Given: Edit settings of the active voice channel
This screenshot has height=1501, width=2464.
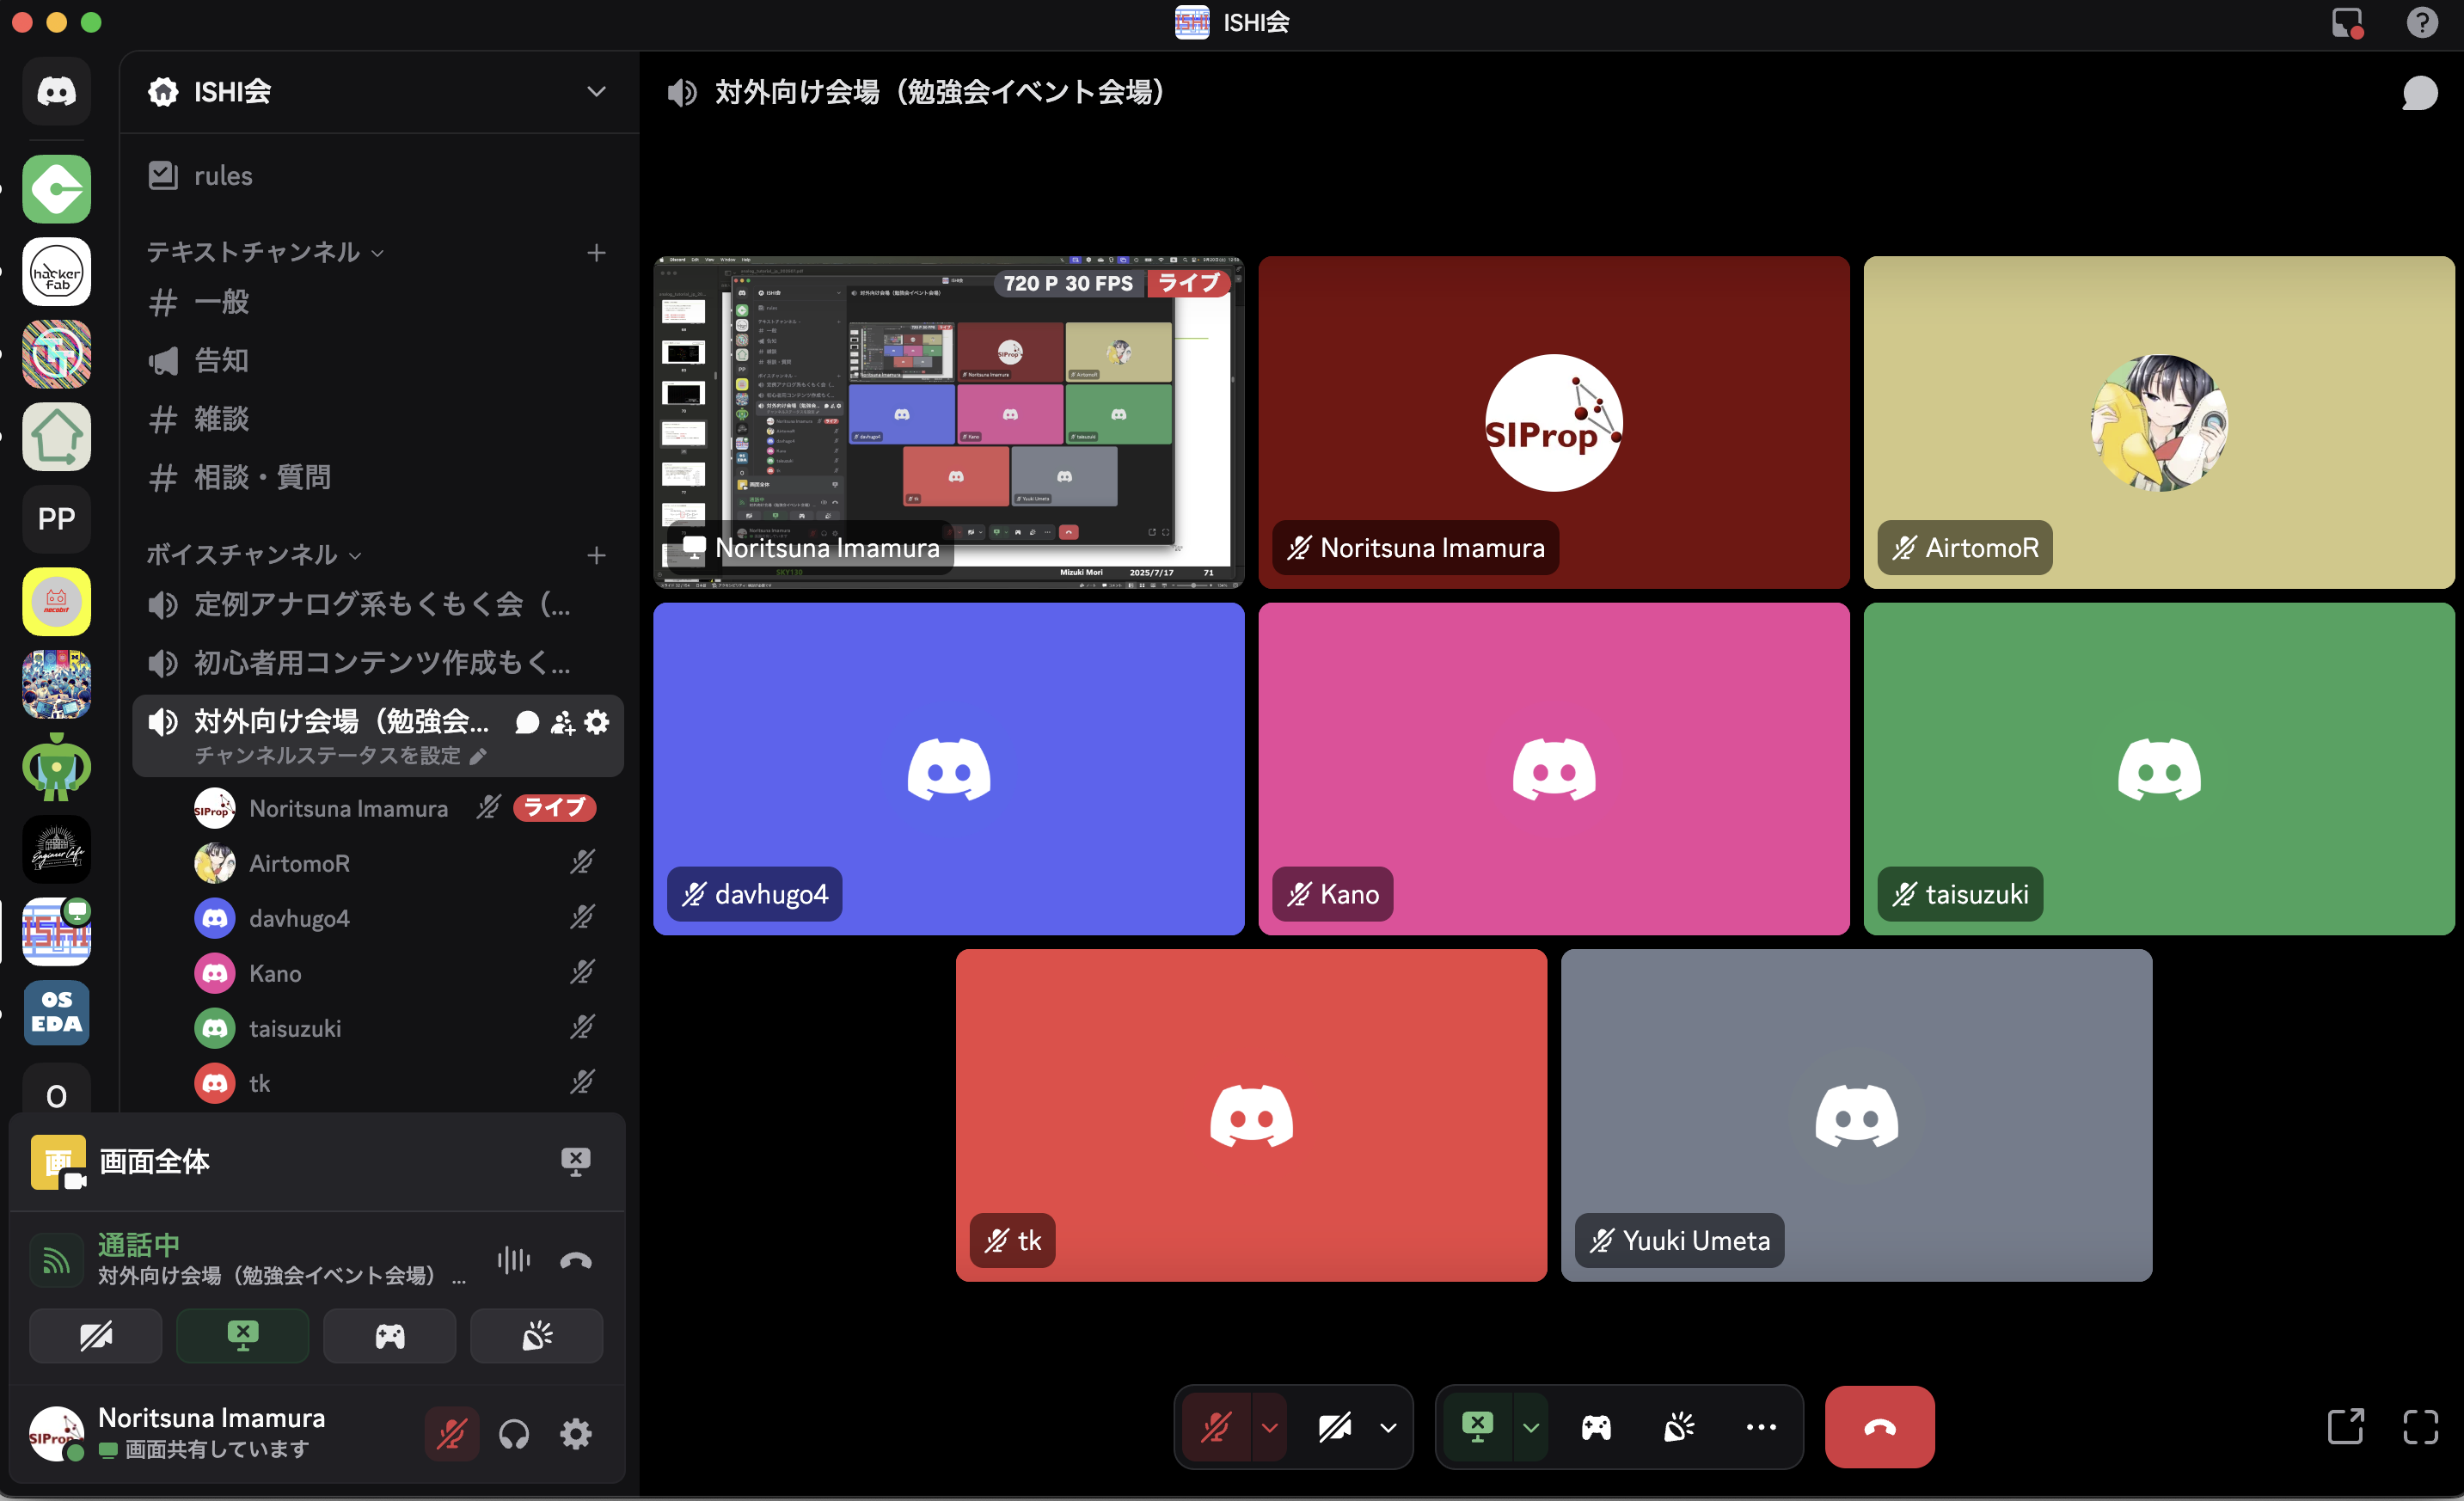Looking at the screenshot, I should pos(597,722).
